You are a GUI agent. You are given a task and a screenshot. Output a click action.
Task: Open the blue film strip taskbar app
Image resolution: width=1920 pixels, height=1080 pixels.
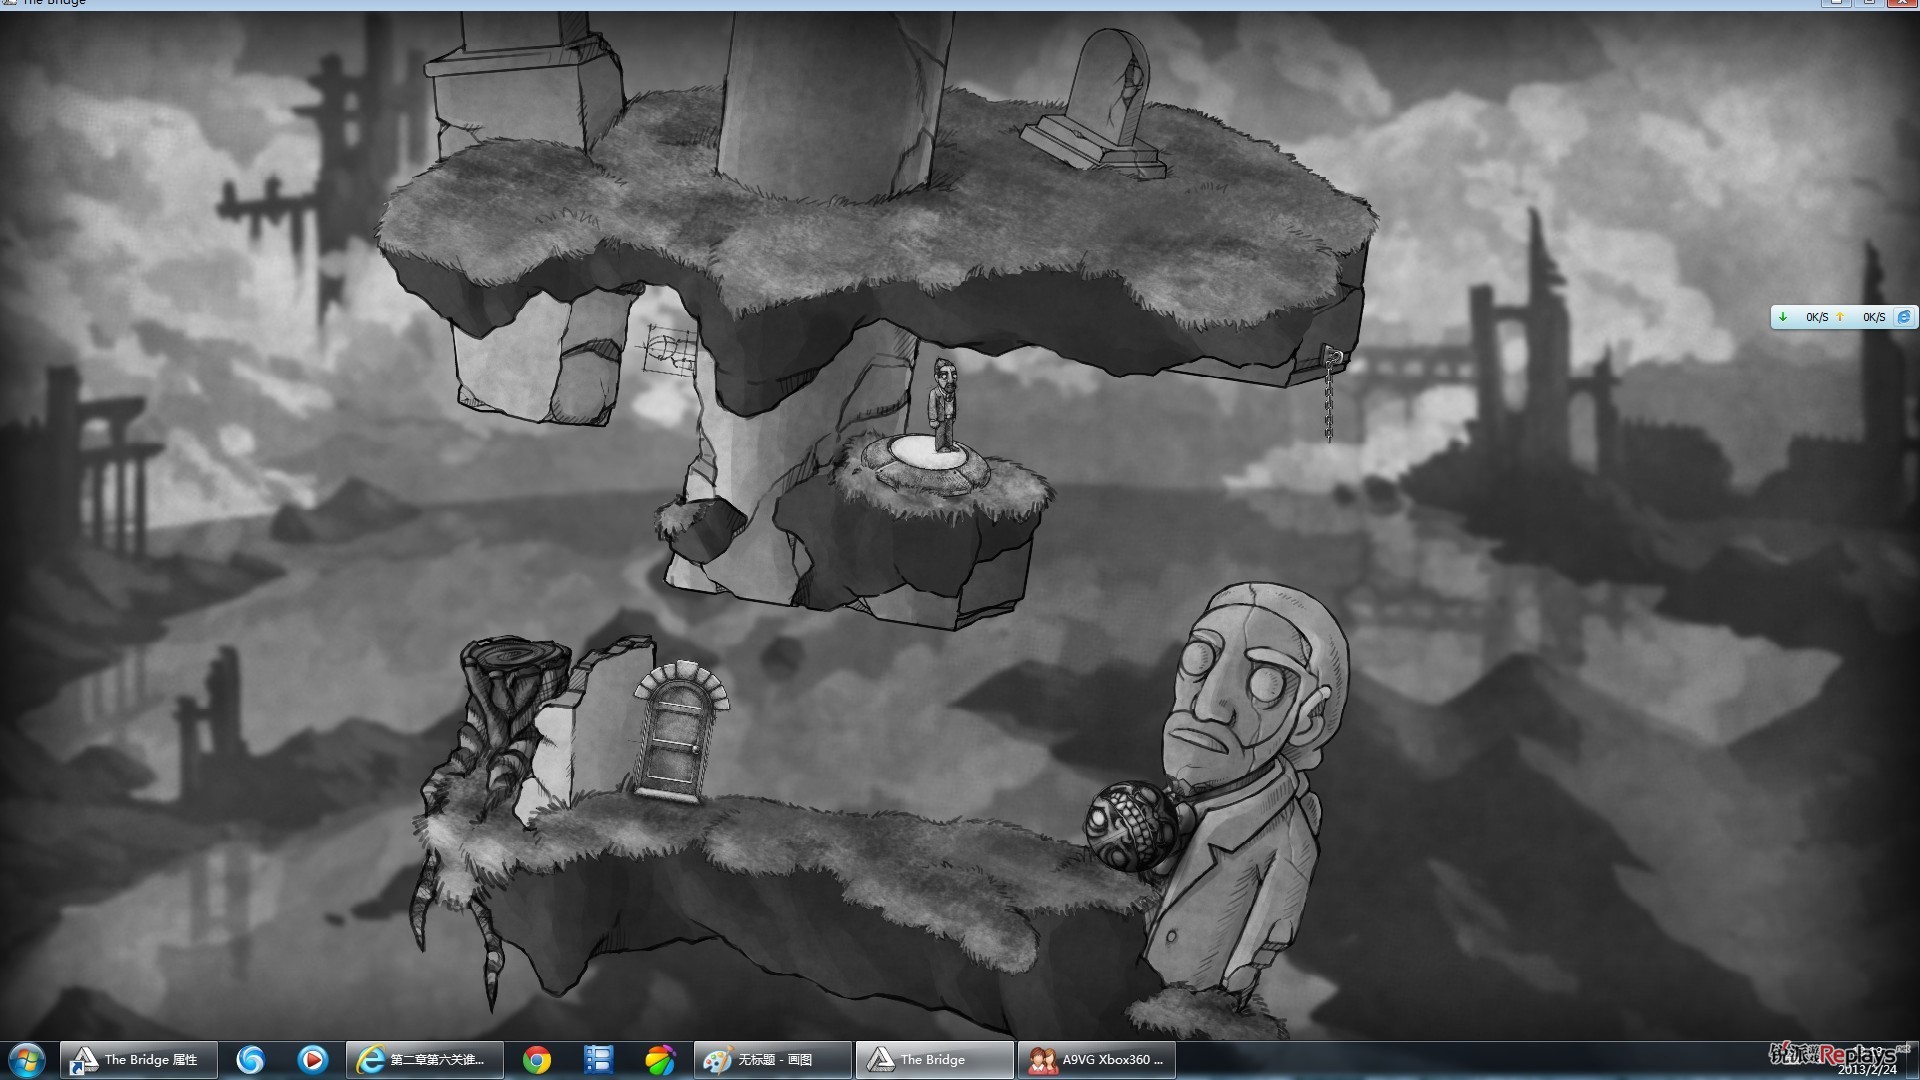[x=598, y=1059]
